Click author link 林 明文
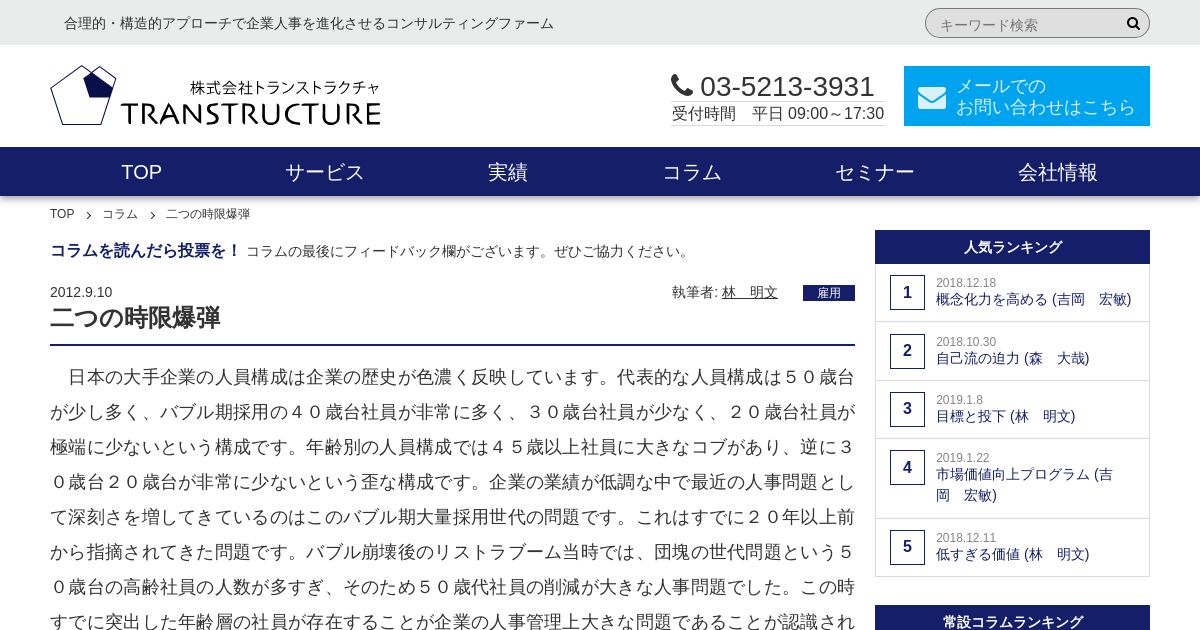 (750, 292)
